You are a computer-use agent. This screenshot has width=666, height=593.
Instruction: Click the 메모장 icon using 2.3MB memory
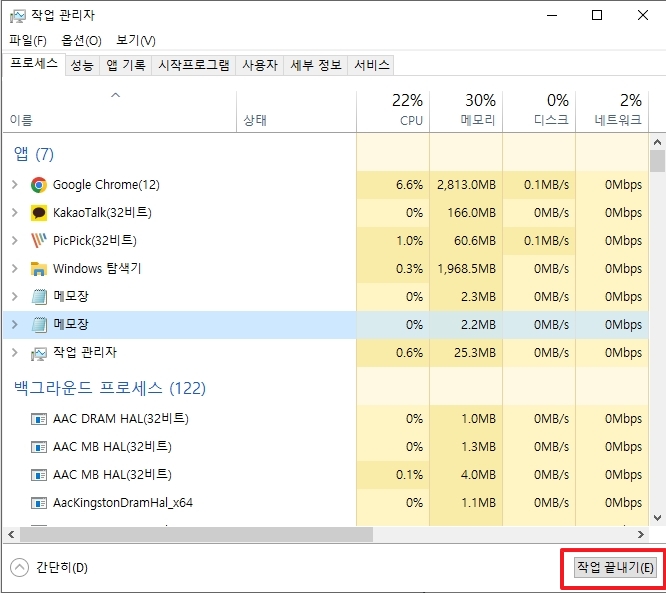click(x=39, y=296)
